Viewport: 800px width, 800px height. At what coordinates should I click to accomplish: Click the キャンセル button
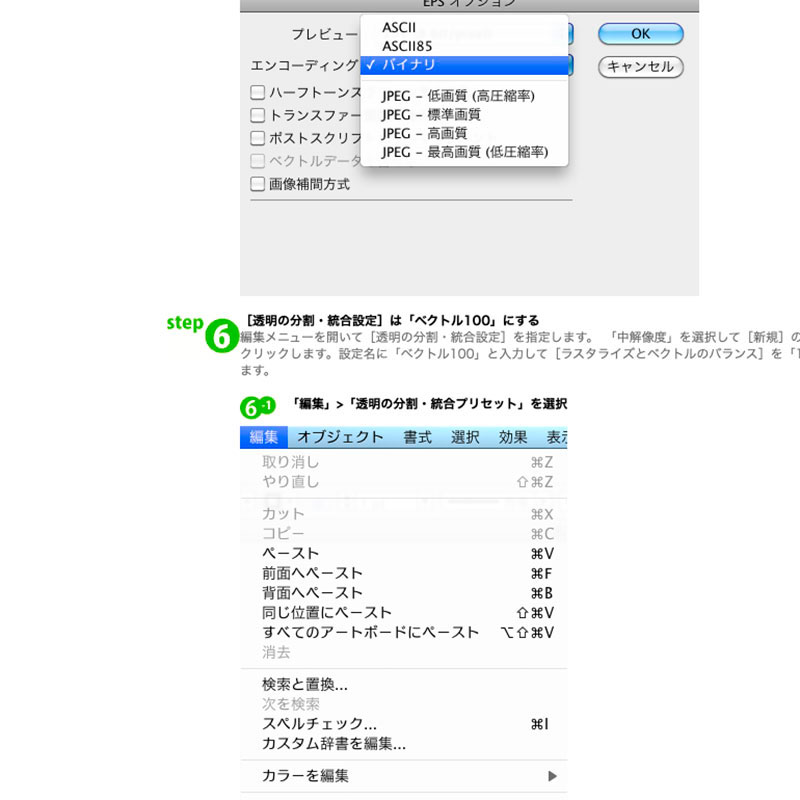click(x=640, y=67)
